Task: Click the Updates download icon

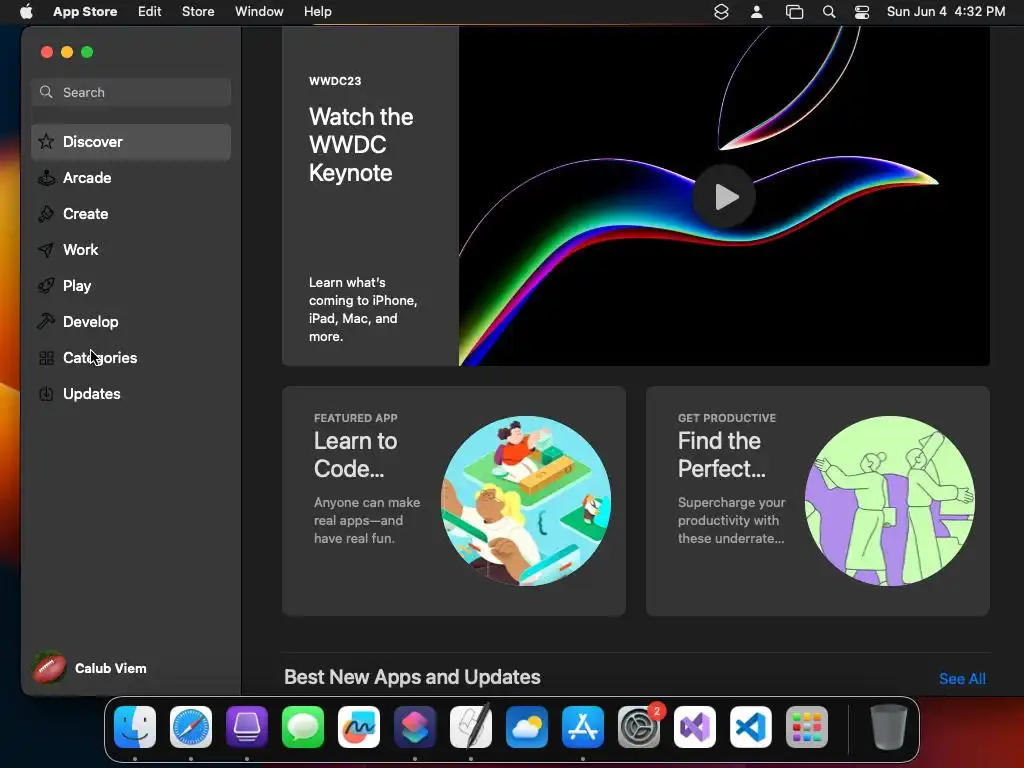Action: 46,394
